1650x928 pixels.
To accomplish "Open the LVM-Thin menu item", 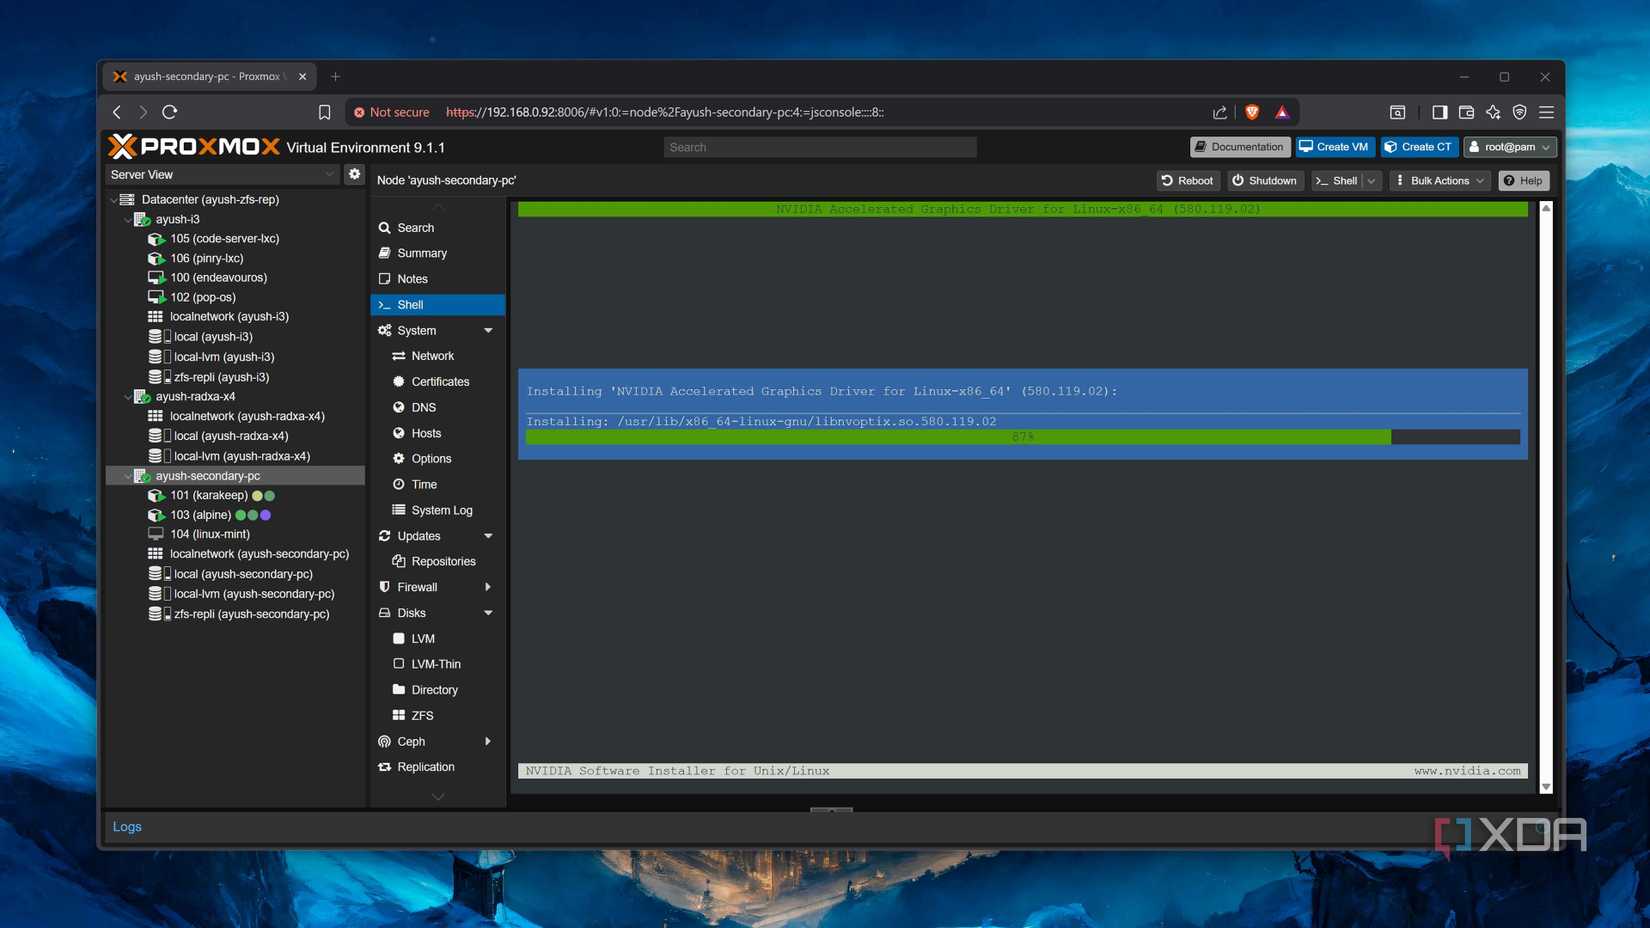I will [x=438, y=664].
